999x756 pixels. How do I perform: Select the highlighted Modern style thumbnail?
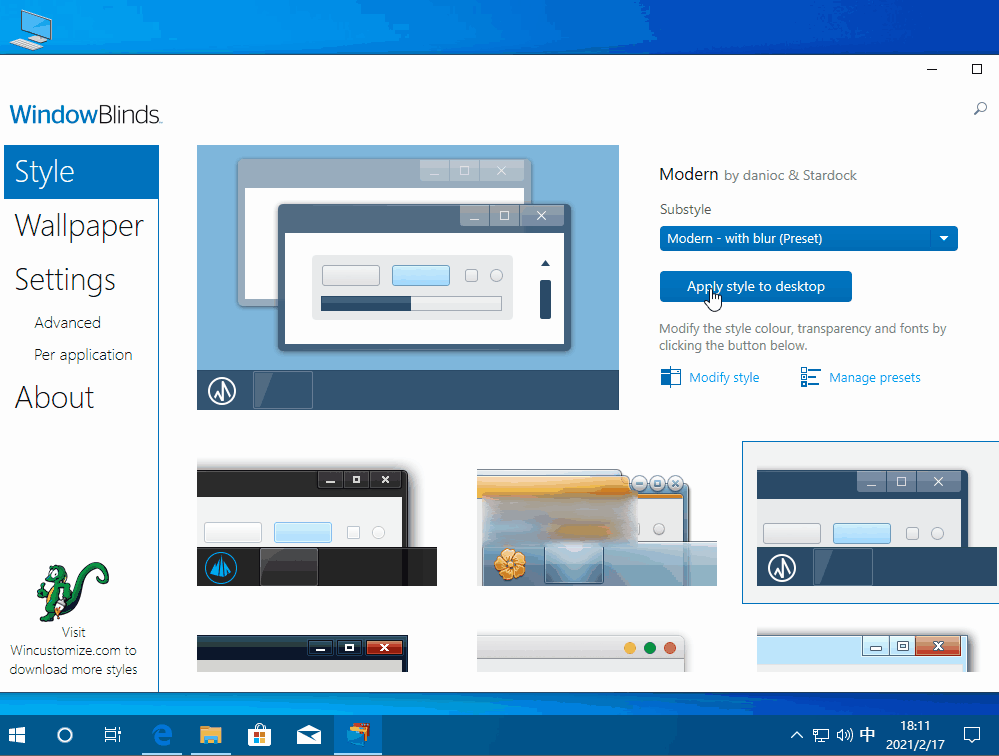[870, 522]
